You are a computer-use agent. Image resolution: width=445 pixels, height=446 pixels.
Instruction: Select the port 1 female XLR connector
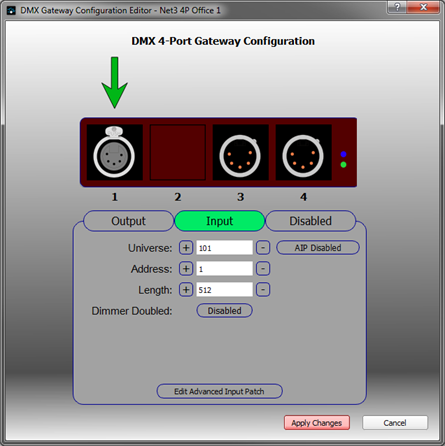pyautogui.click(x=114, y=152)
